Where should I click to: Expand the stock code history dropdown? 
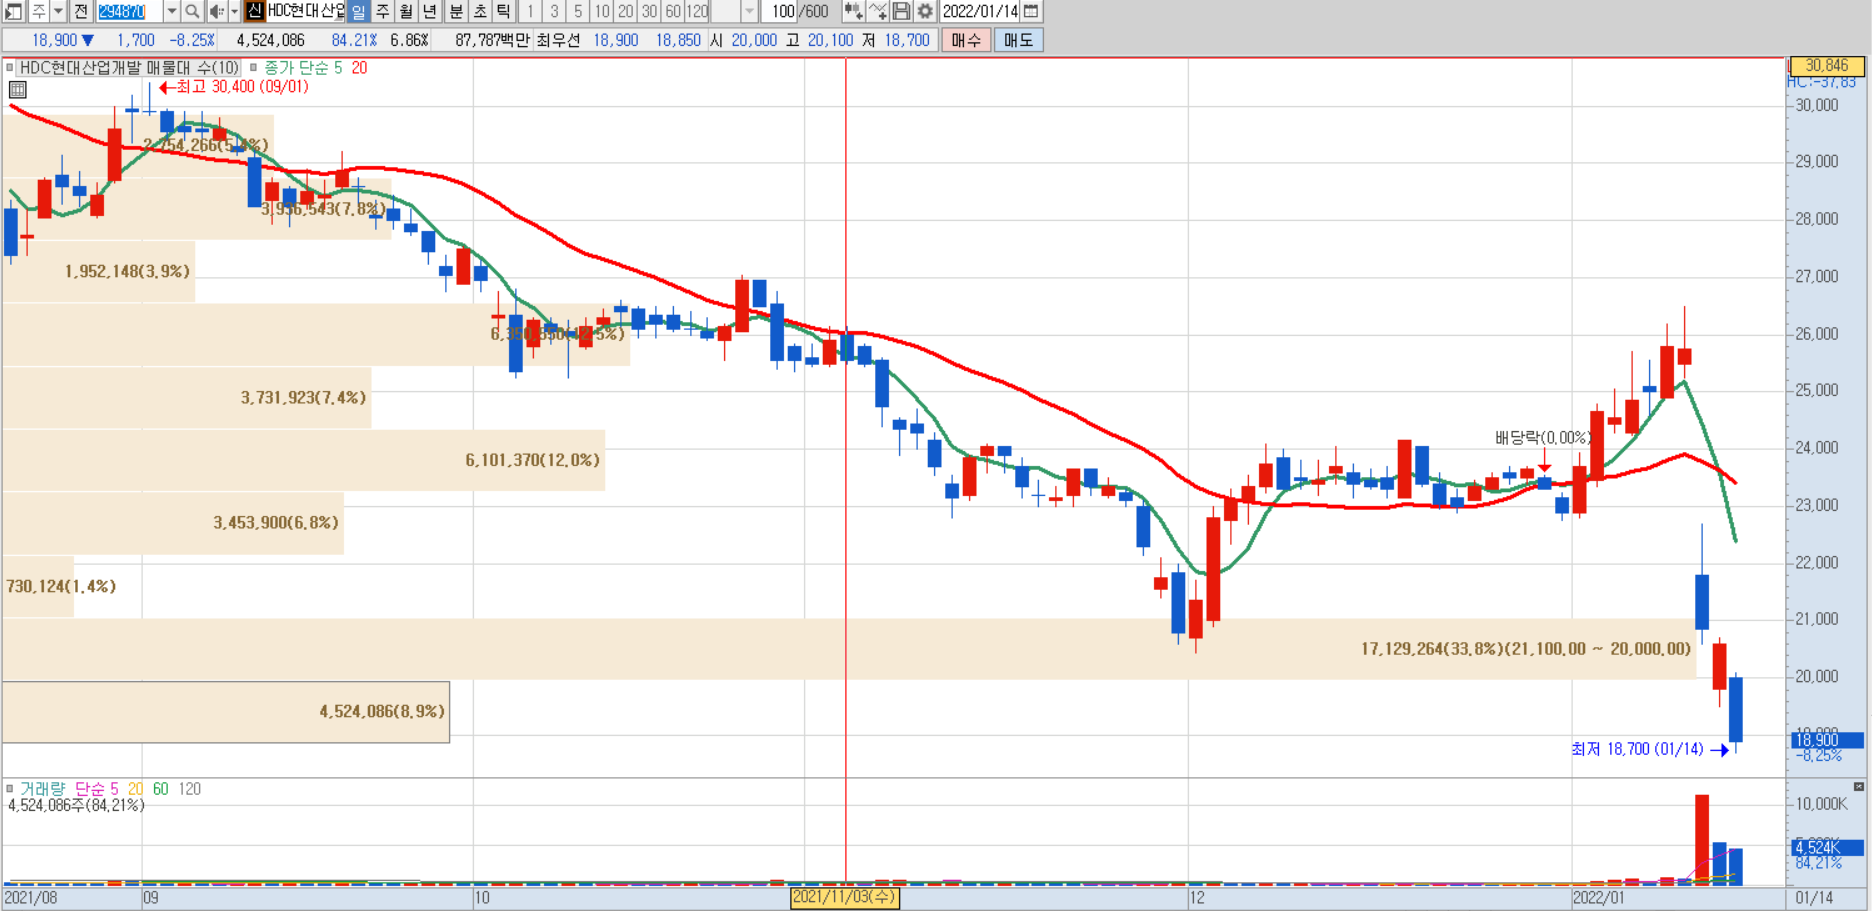[171, 11]
